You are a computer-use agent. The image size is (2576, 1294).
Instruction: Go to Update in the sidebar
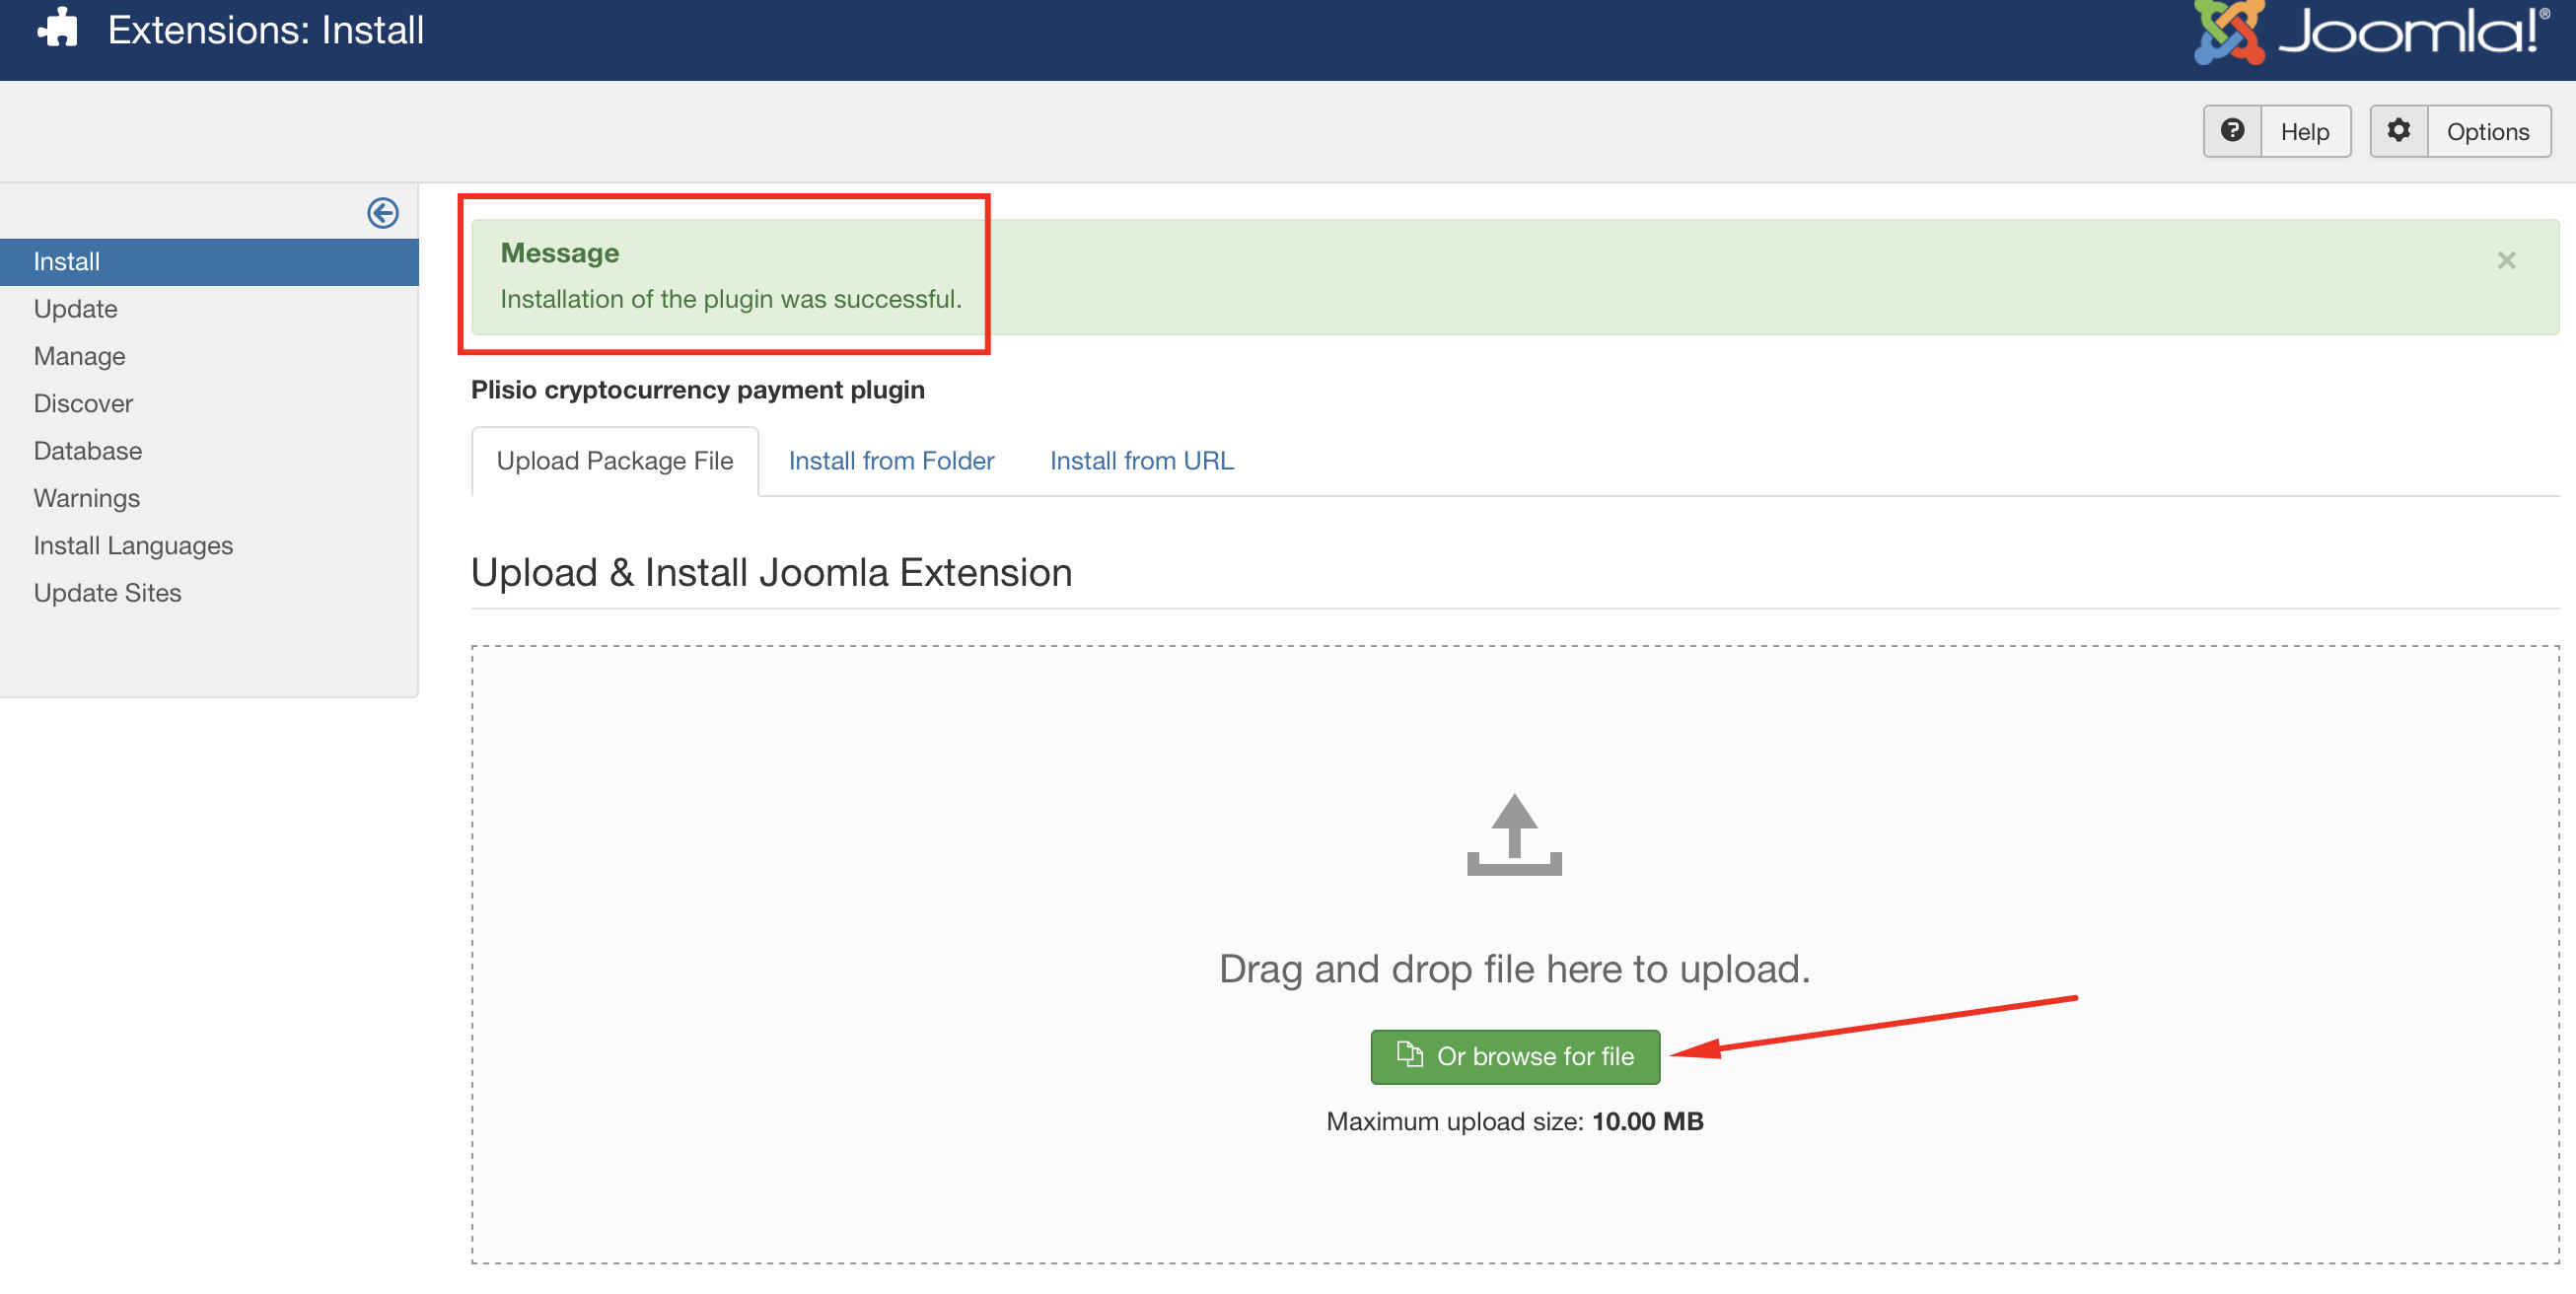tap(209, 309)
